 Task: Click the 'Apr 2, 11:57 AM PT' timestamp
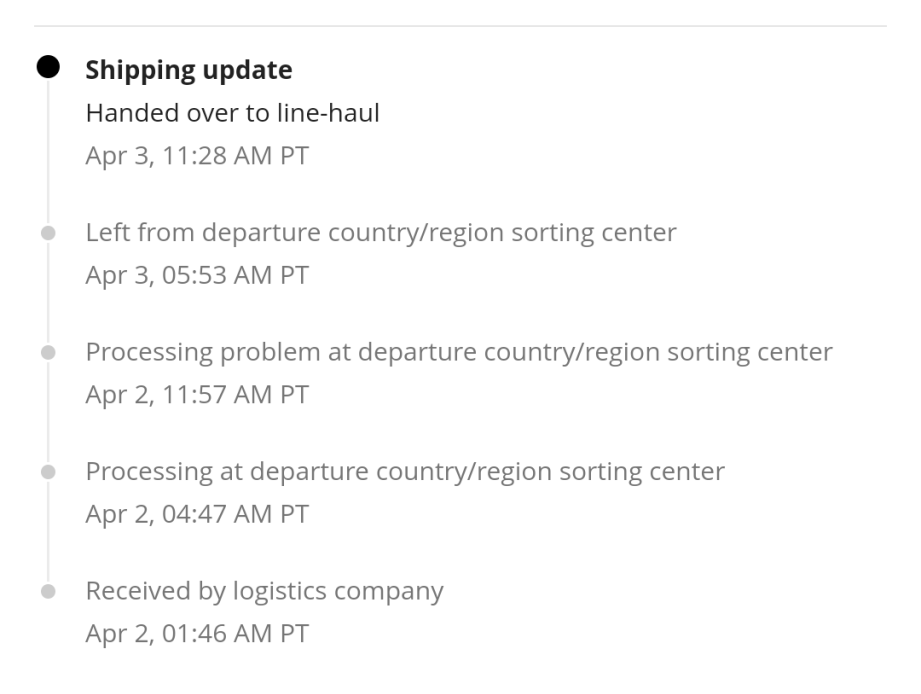197,395
